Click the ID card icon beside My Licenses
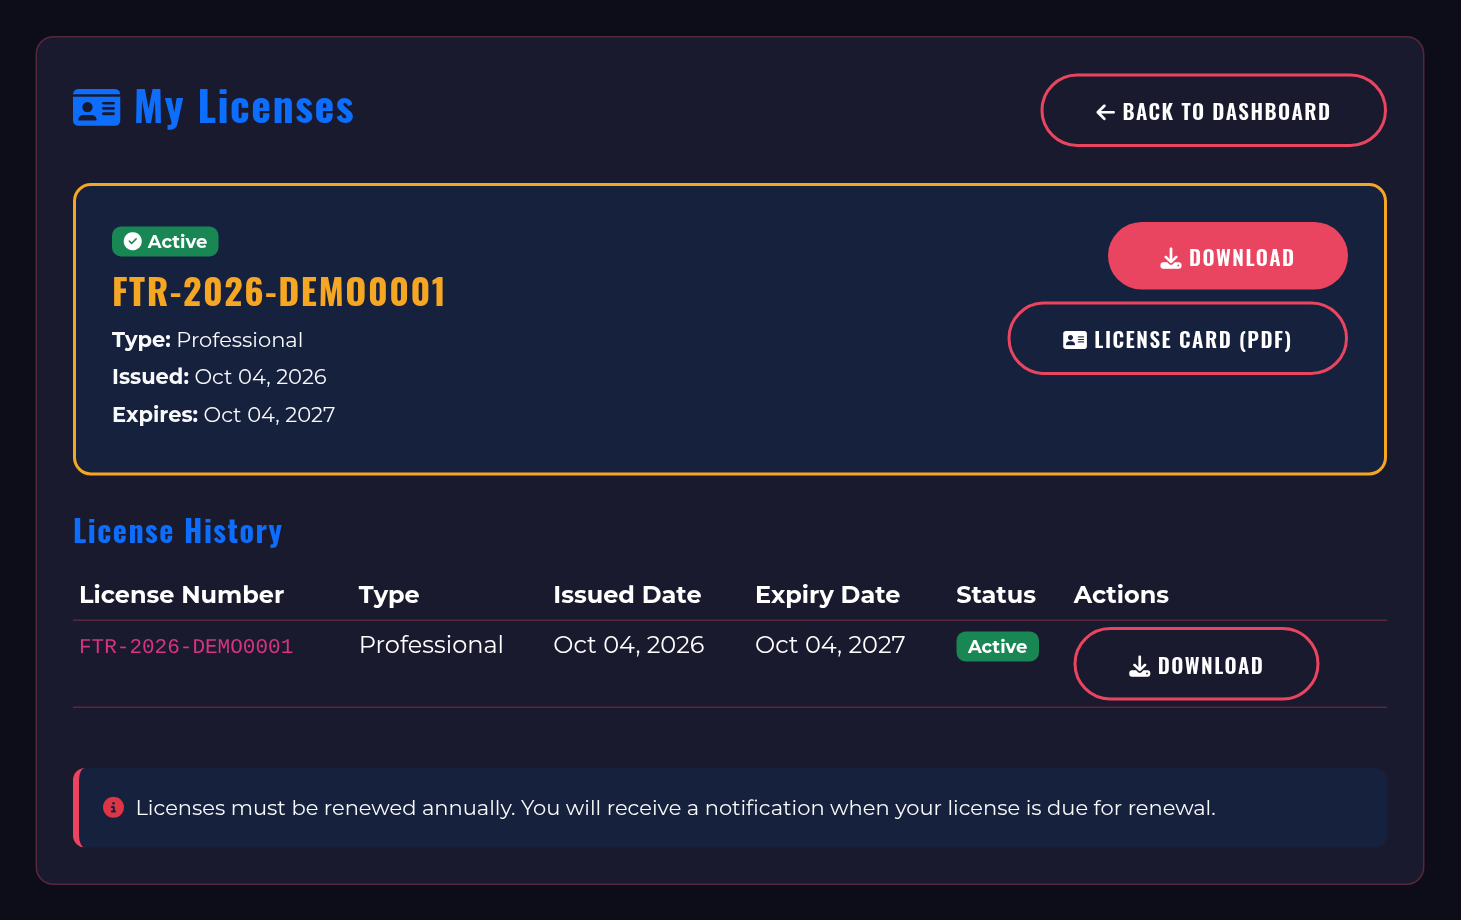 (97, 108)
